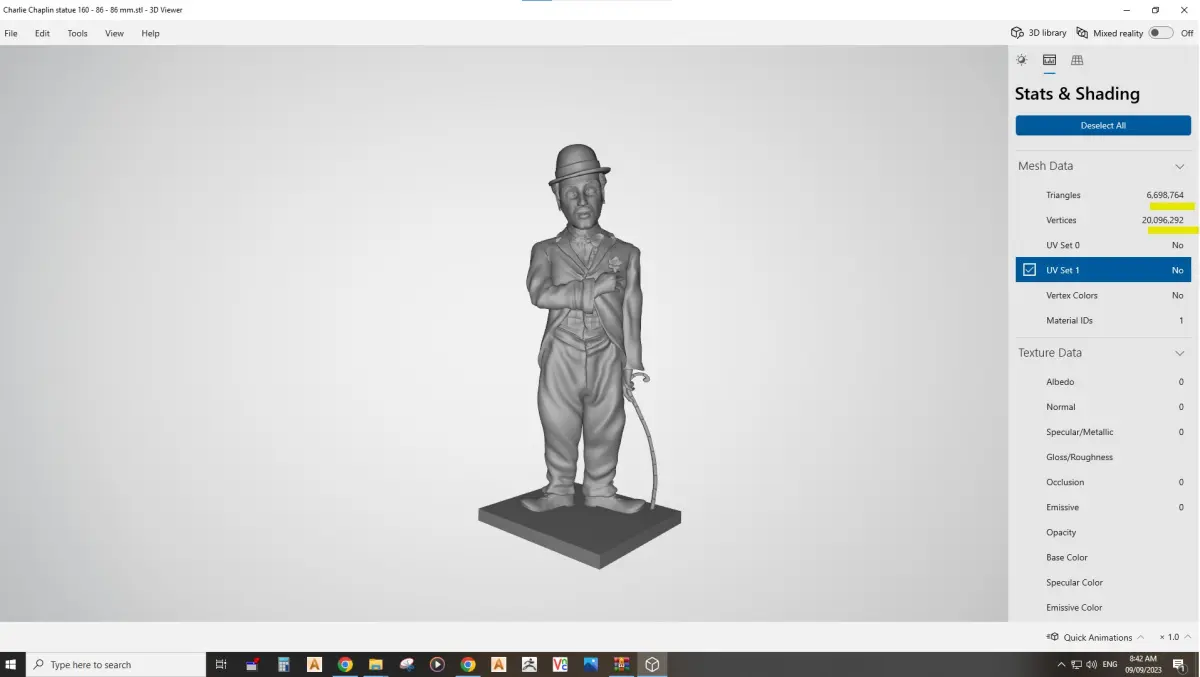The height and width of the screenshot is (677, 1200).
Task: Click the Mixed reality cube icon
Action: coord(1082,33)
